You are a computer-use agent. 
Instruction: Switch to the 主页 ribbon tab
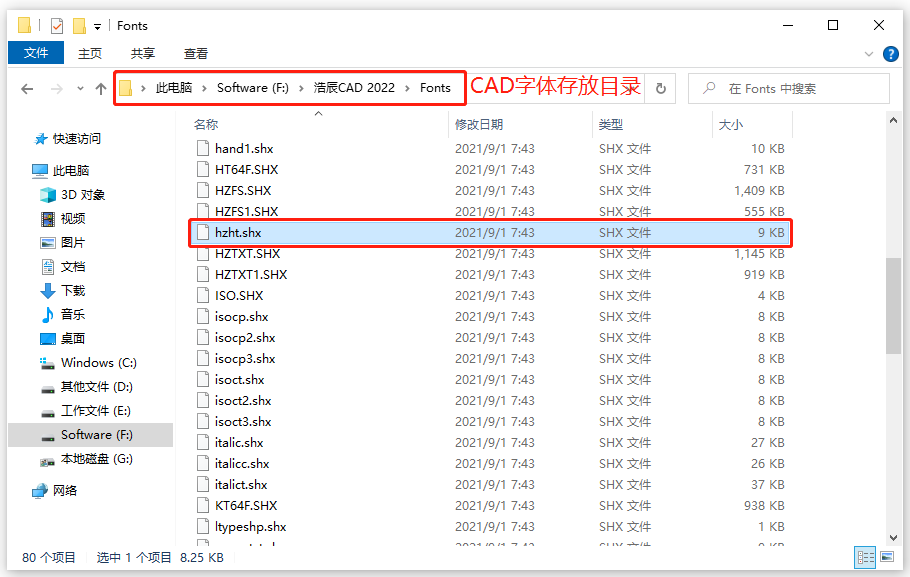click(x=90, y=53)
